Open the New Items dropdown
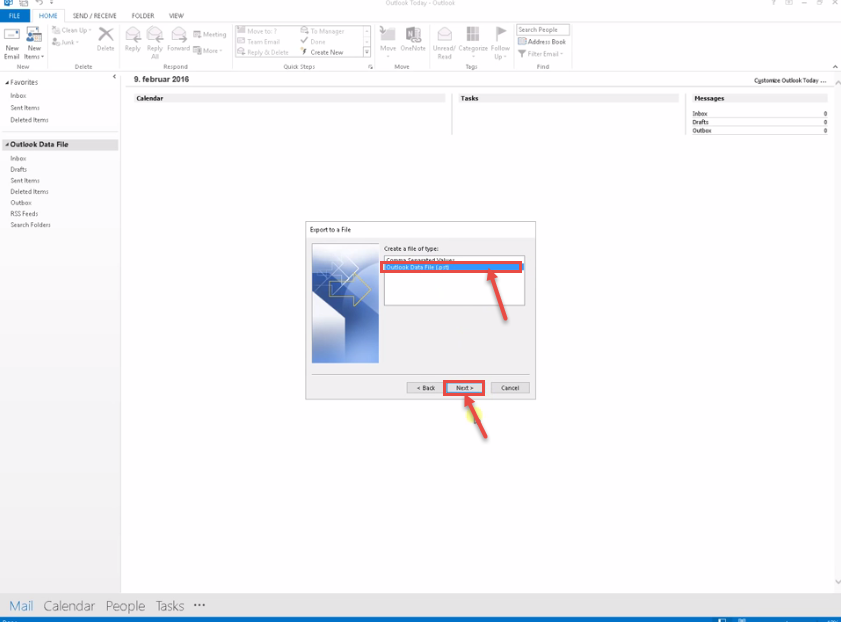The height and width of the screenshot is (622, 841). [x=34, y=43]
